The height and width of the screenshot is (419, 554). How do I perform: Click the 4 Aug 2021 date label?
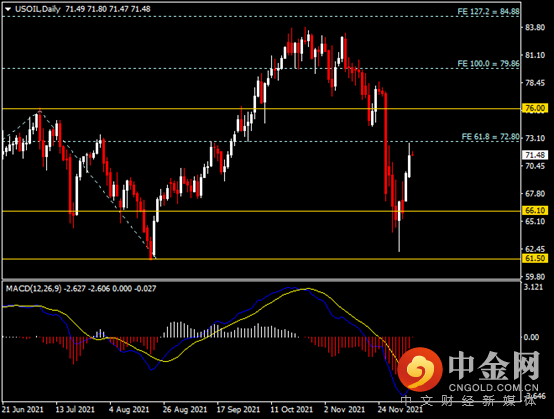click(x=129, y=409)
